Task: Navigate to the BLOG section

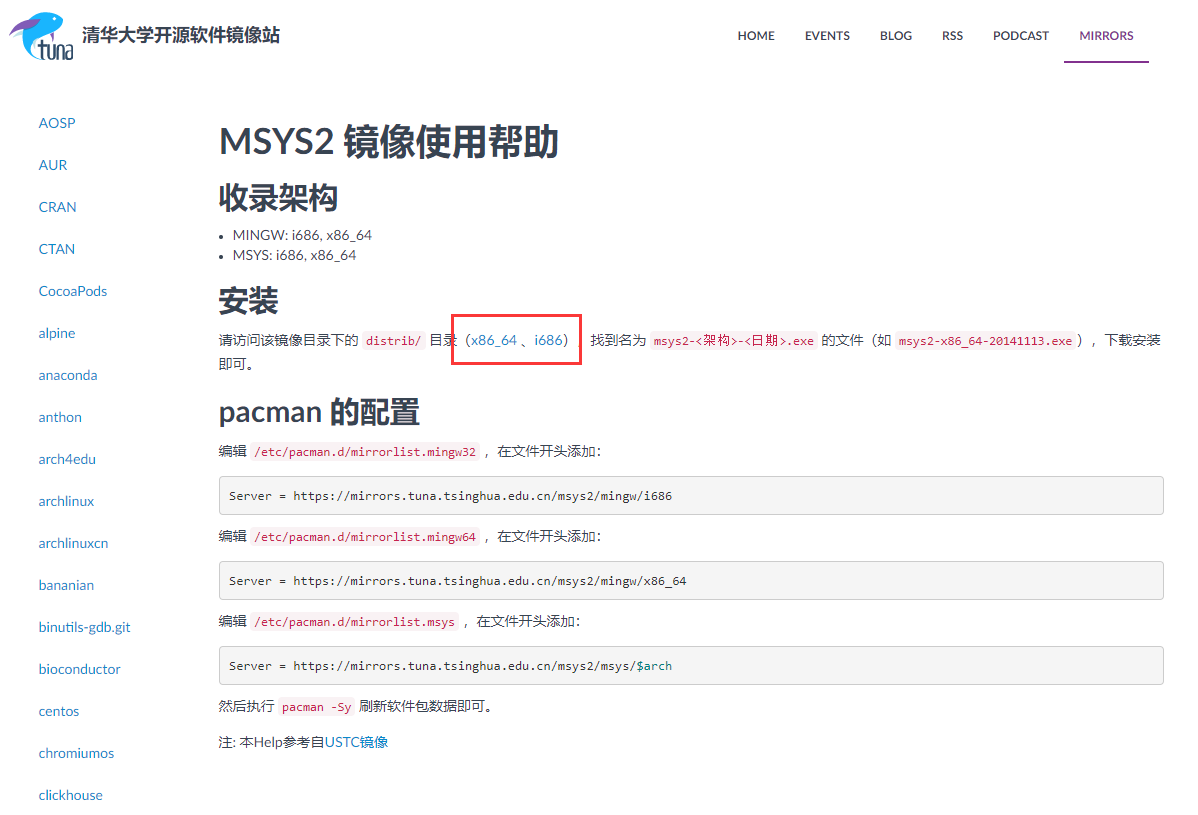Action: [x=895, y=35]
